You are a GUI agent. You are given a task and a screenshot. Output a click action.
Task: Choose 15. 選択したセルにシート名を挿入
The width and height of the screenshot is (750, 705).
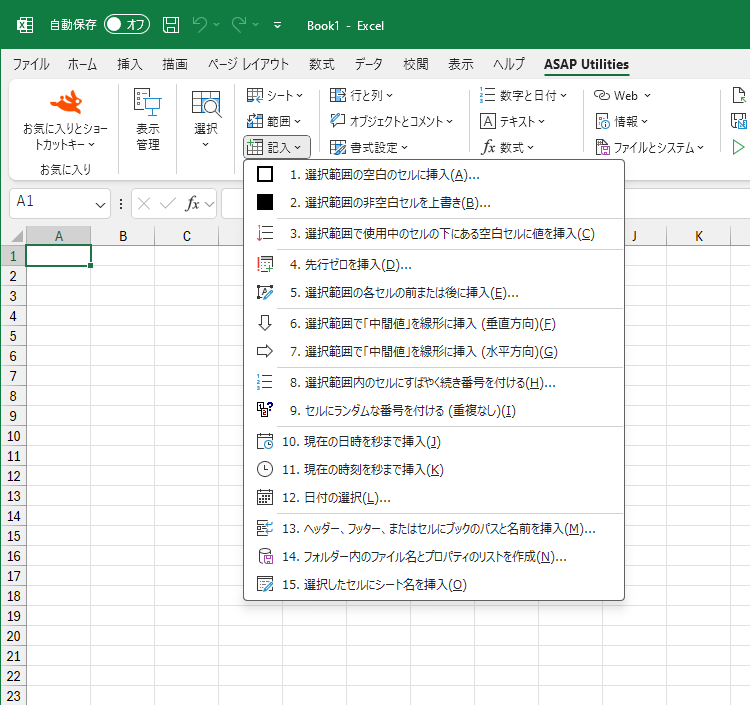tap(434, 584)
